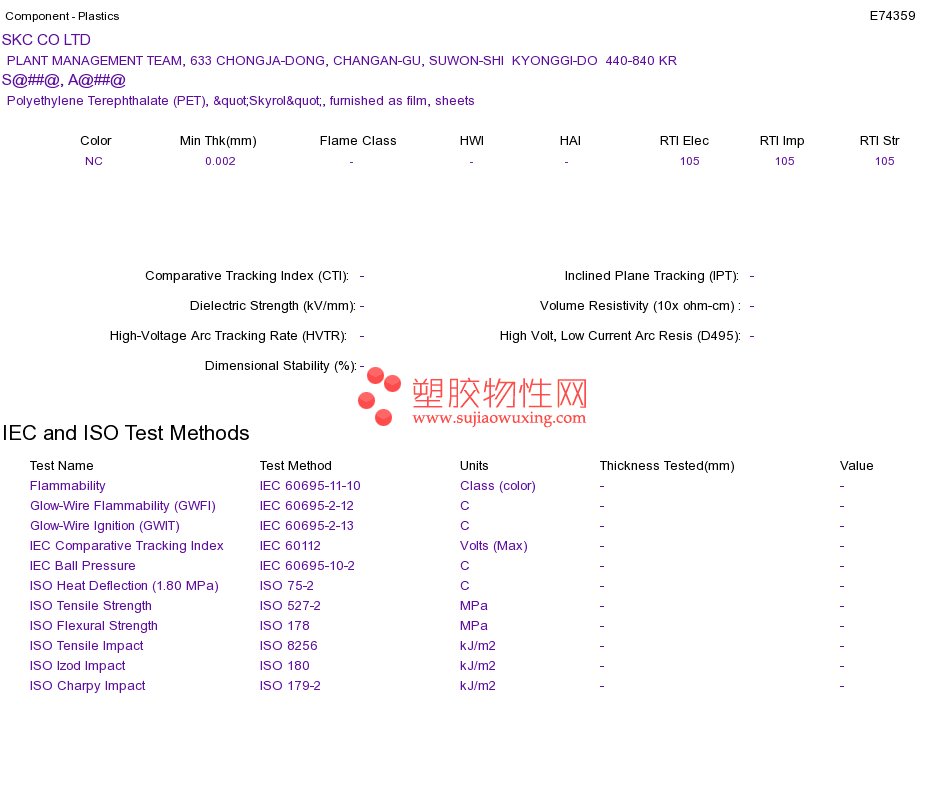Image resolution: width=950 pixels, height=800 pixels.
Task: Click the ISO 8256 test method
Action: pos(288,646)
